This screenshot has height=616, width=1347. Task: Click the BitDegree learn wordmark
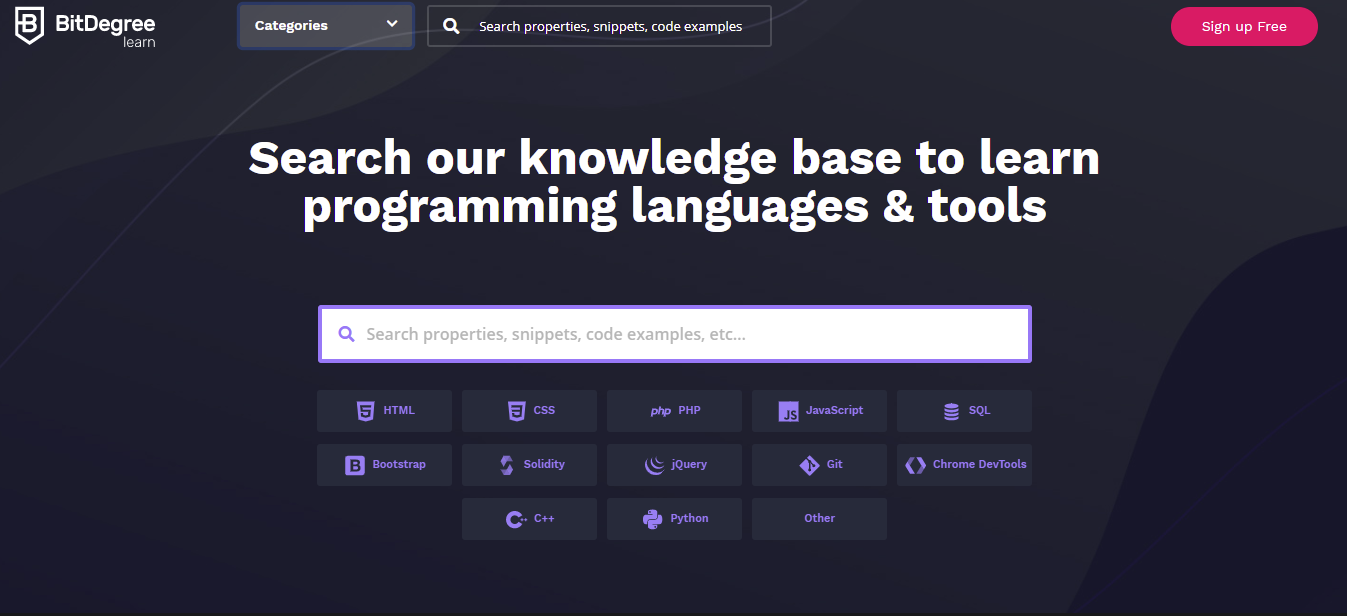[105, 29]
